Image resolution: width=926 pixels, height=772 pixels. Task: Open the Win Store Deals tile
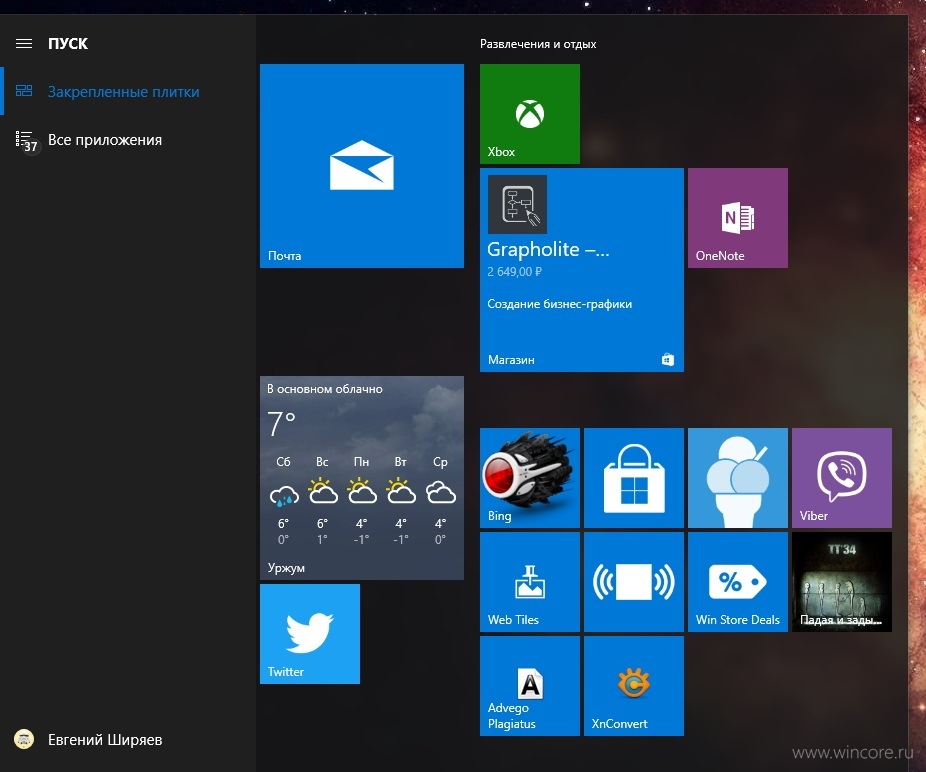point(738,582)
